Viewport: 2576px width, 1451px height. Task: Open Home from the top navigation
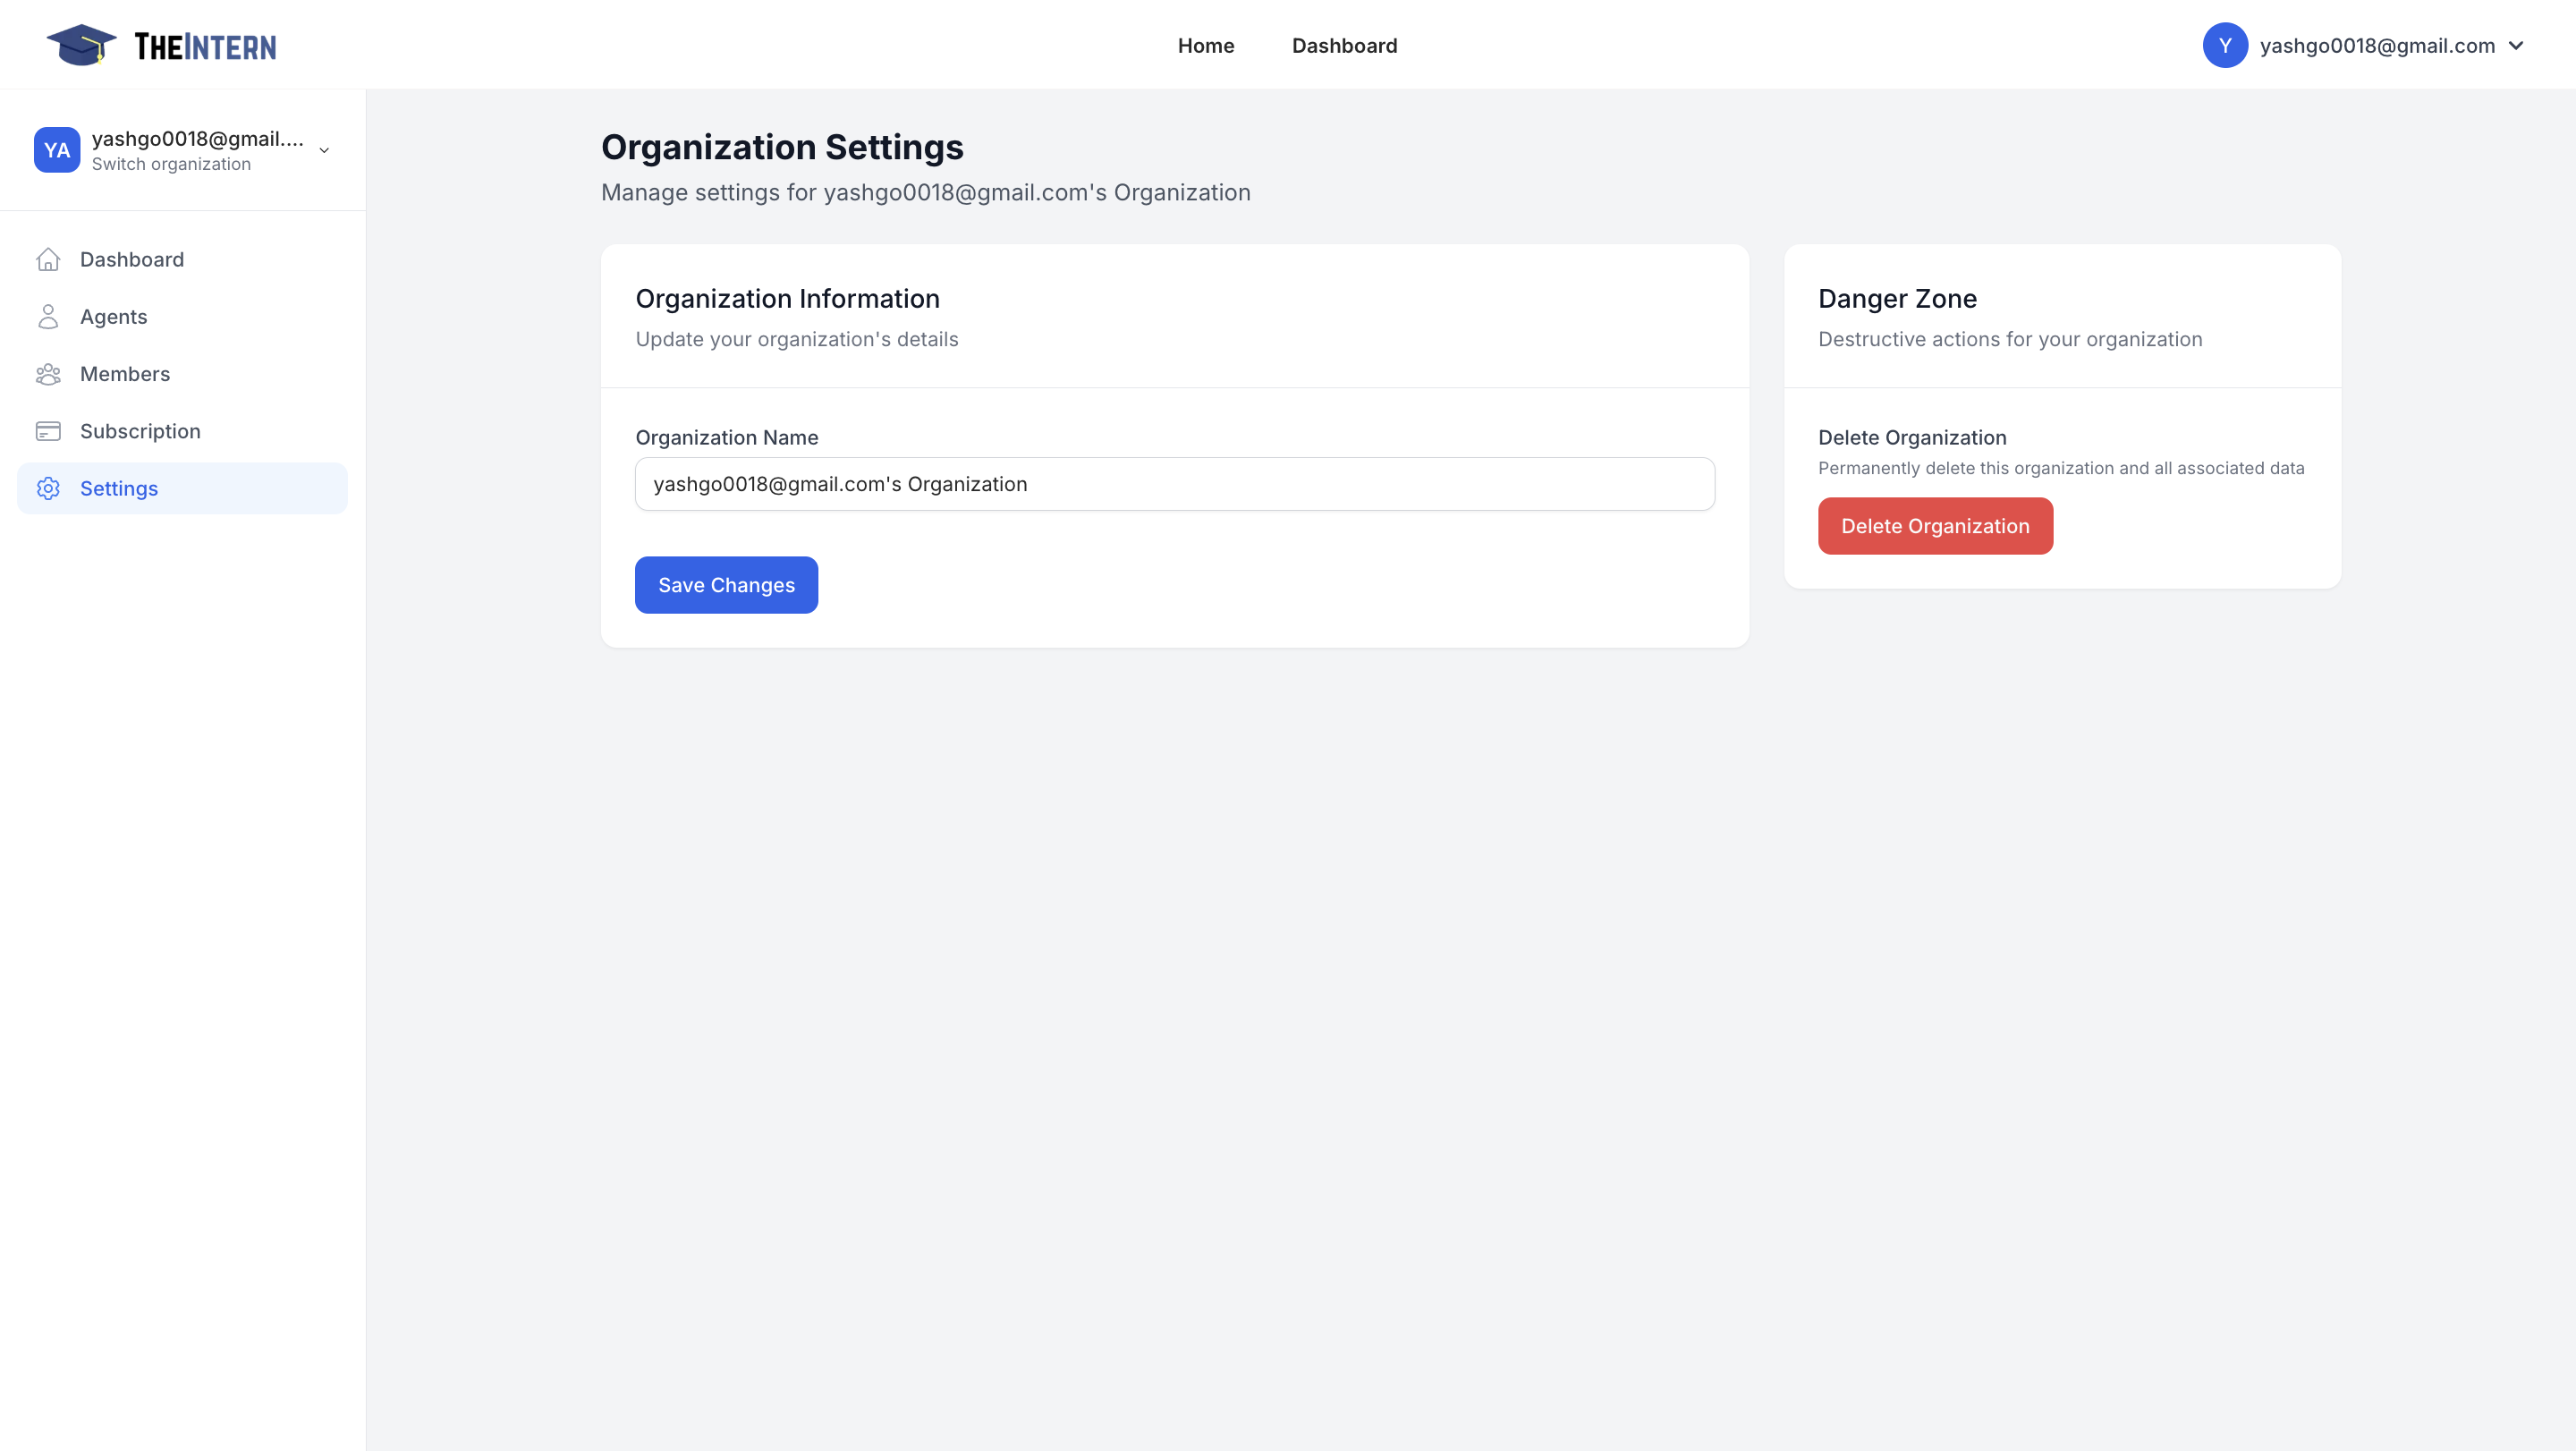(1206, 45)
